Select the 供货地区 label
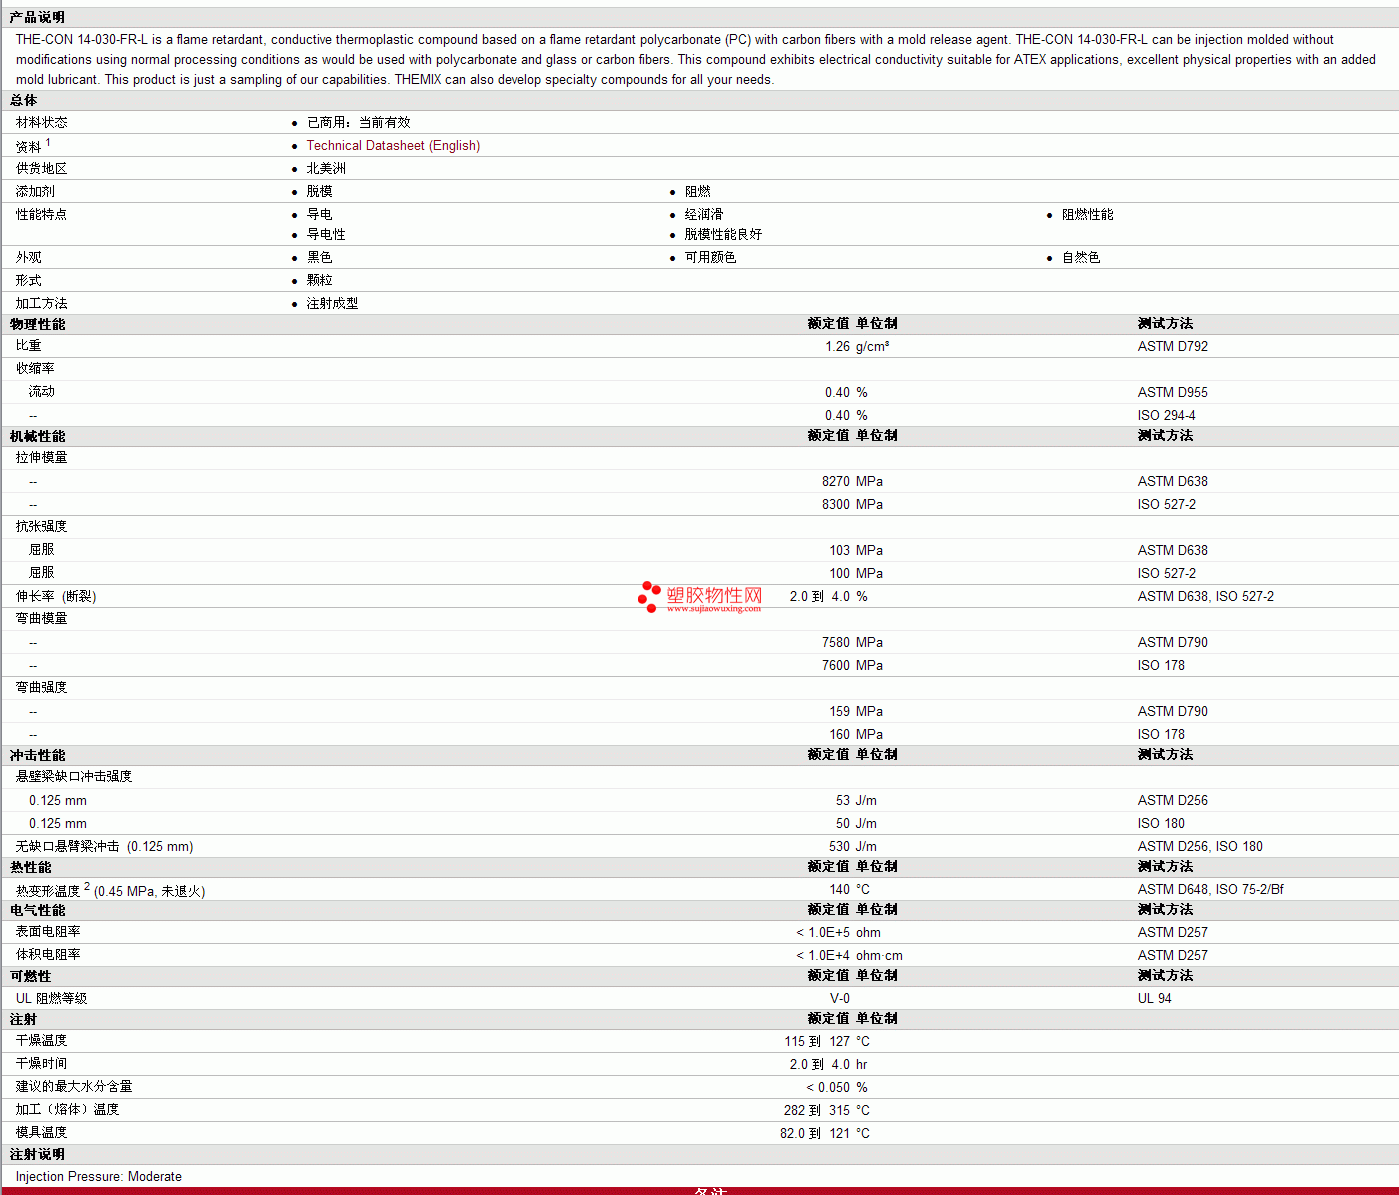The height and width of the screenshot is (1195, 1399). pos(42,169)
